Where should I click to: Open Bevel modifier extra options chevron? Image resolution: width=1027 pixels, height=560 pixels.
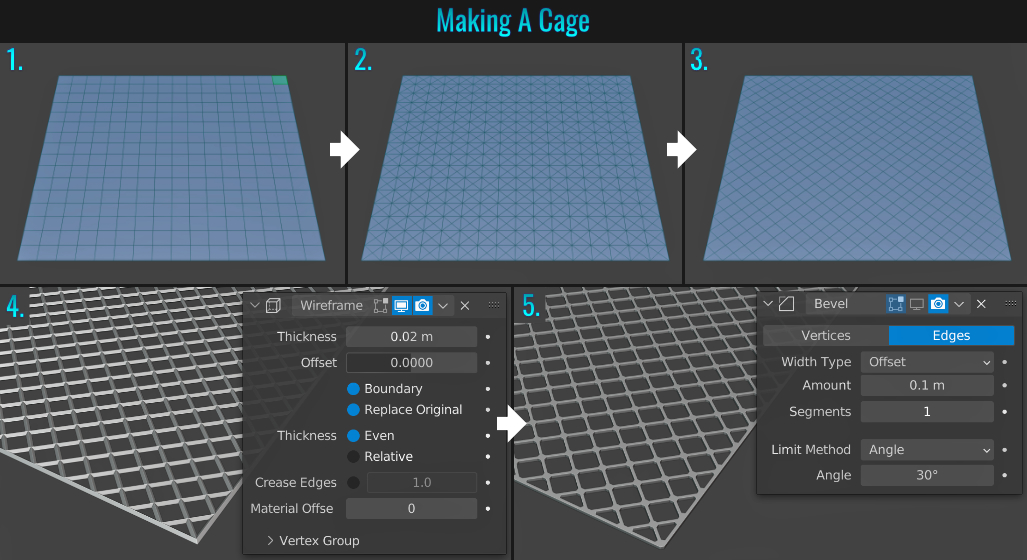coord(959,304)
